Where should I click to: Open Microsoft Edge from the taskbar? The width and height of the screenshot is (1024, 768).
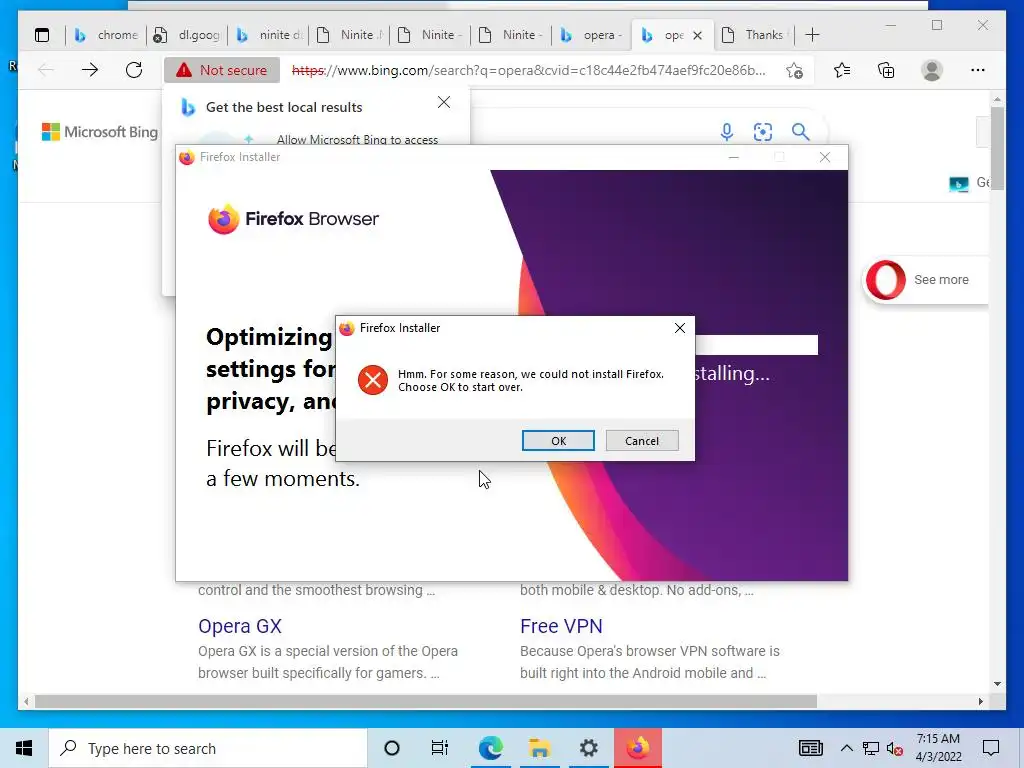[x=490, y=748]
